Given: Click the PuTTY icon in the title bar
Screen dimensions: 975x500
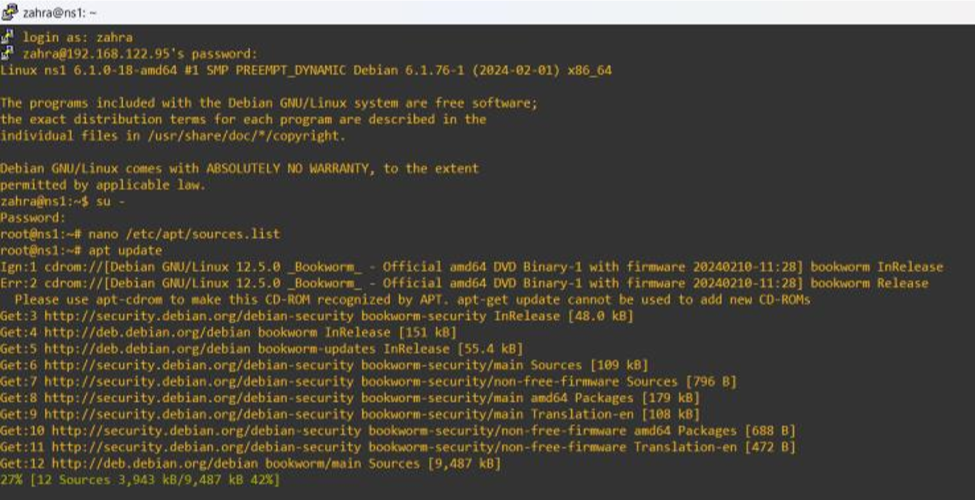Looking at the screenshot, I should pos(9,11).
